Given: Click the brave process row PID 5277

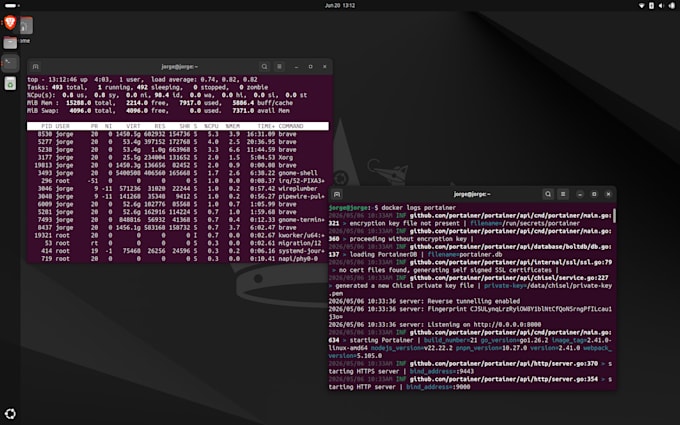Looking at the screenshot, I should point(178,142).
